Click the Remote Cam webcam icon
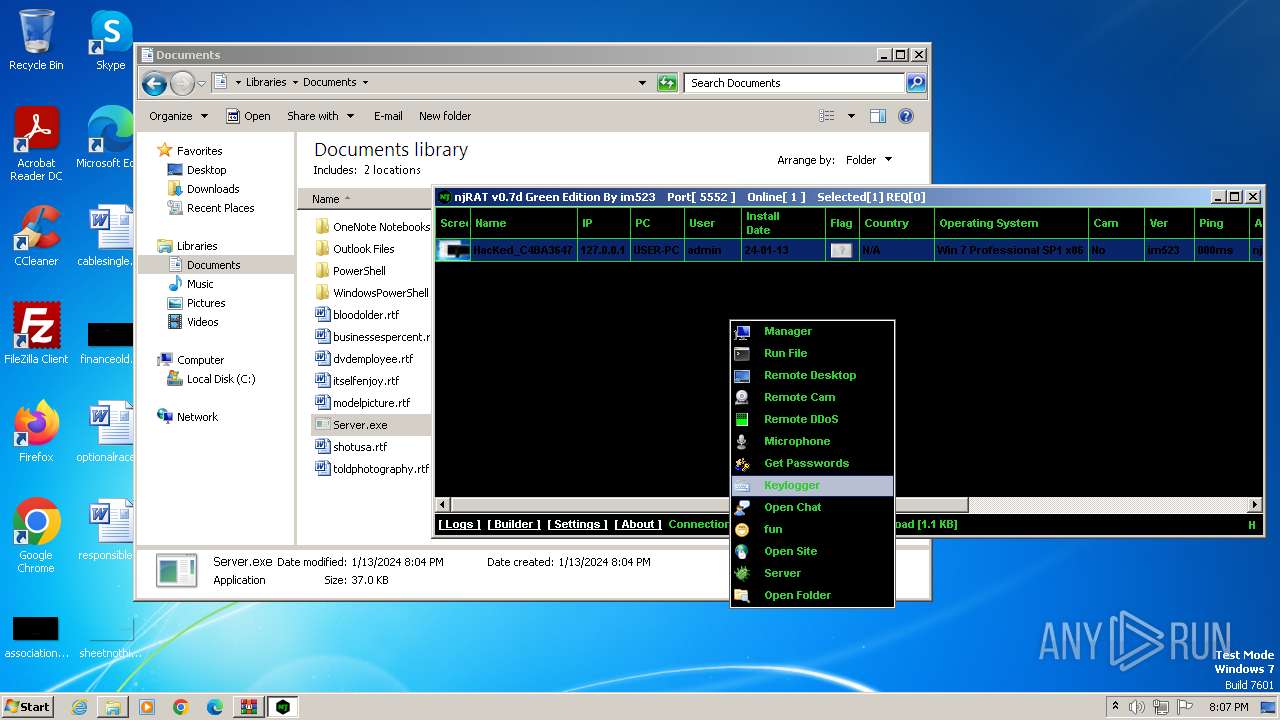1280x720 pixels. [742, 398]
